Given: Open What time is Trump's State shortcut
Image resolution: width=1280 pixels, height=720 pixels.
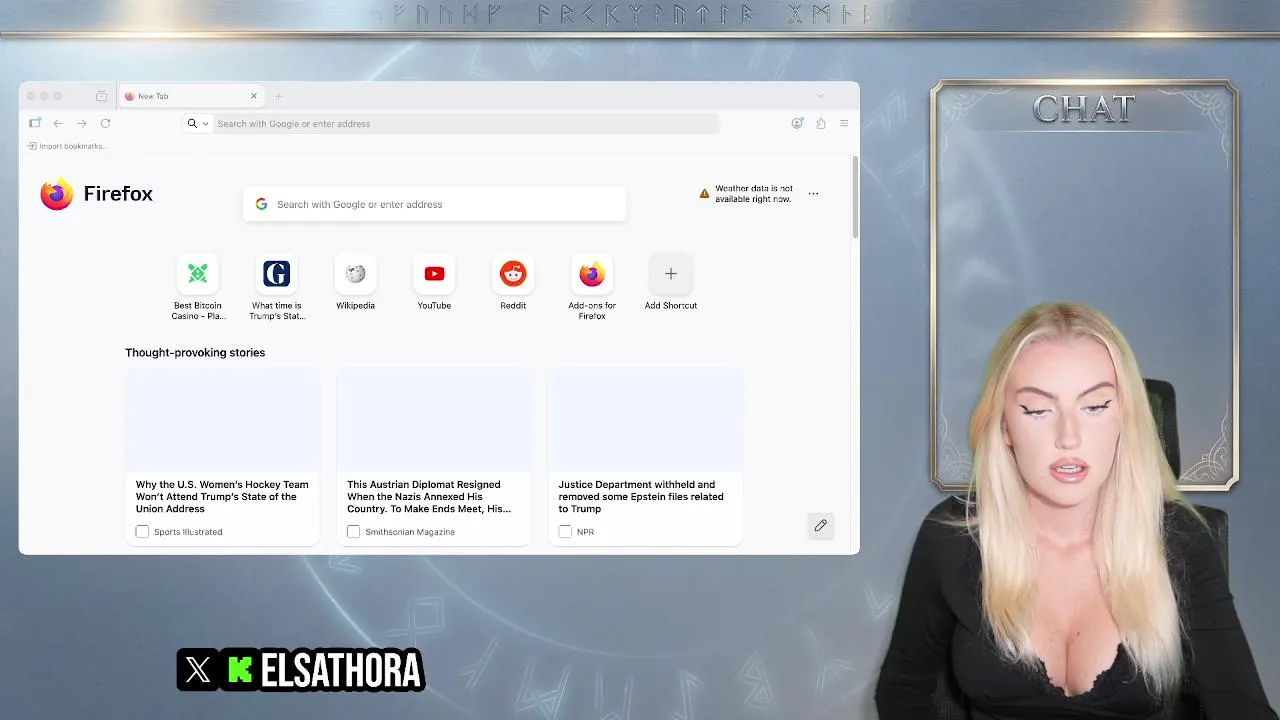Looking at the screenshot, I should pyautogui.click(x=277, y=287).
